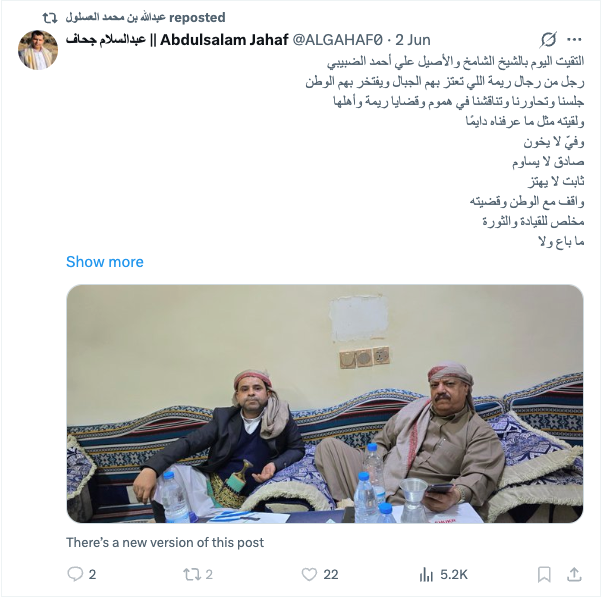Open the attached photo of two men
Viewport: 601px width, 597px height.
tap(325, 404)
